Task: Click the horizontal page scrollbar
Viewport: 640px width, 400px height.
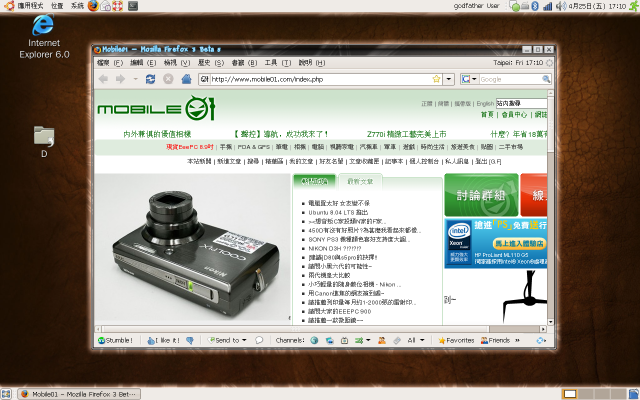Action: tap(295, 329)
